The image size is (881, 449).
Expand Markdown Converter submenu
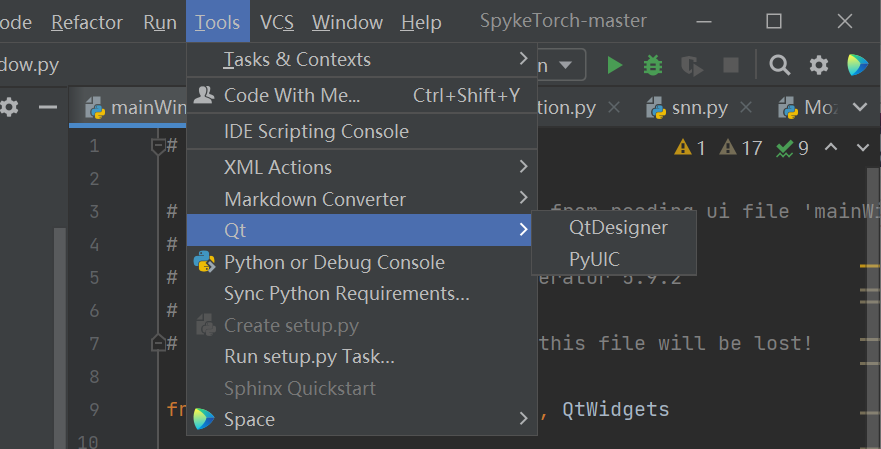coord(362,198)
